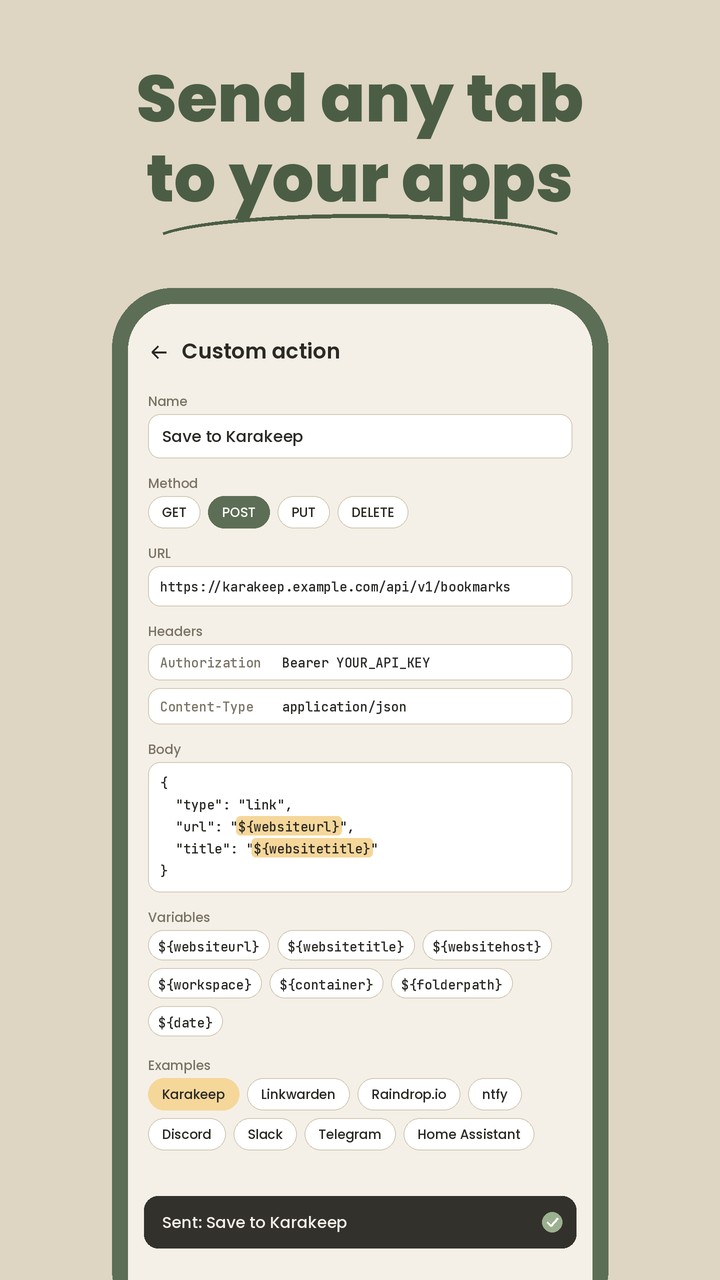Select the GET method
The height and width of the screenshot is (1280, 720).
tap(174, 512)
